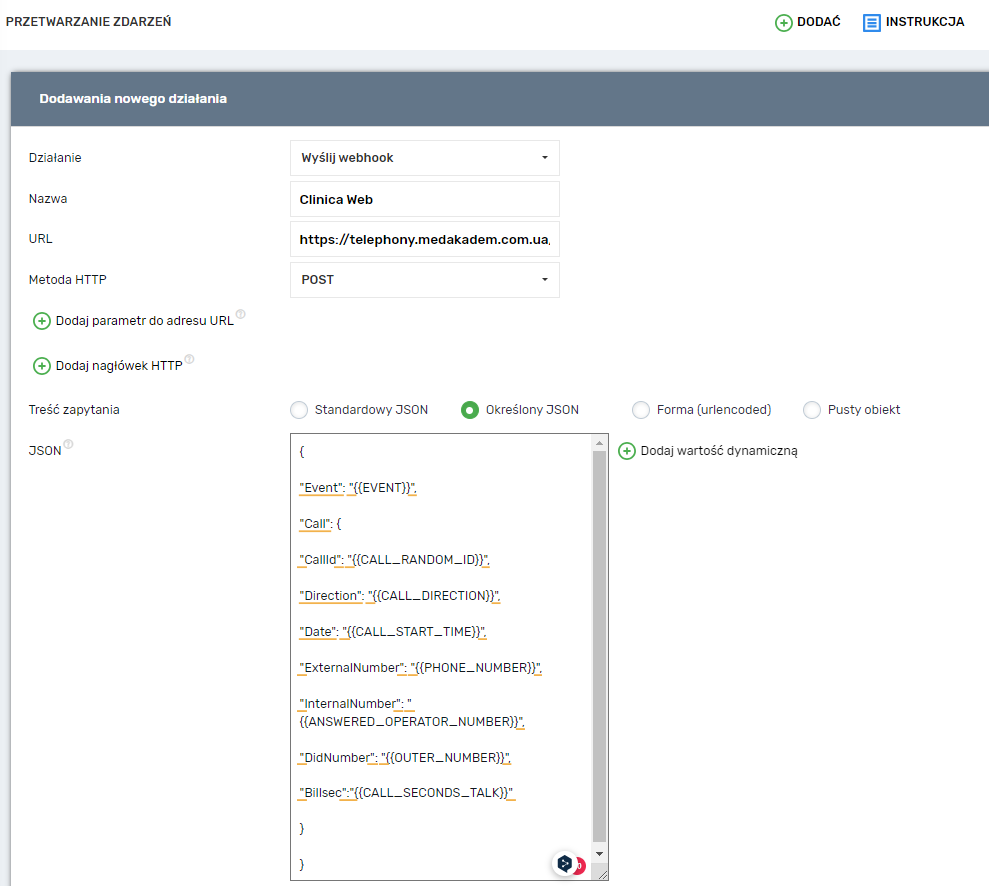
Task: Open the INSTRUKCJA document icon
Action: coord(871,22)
